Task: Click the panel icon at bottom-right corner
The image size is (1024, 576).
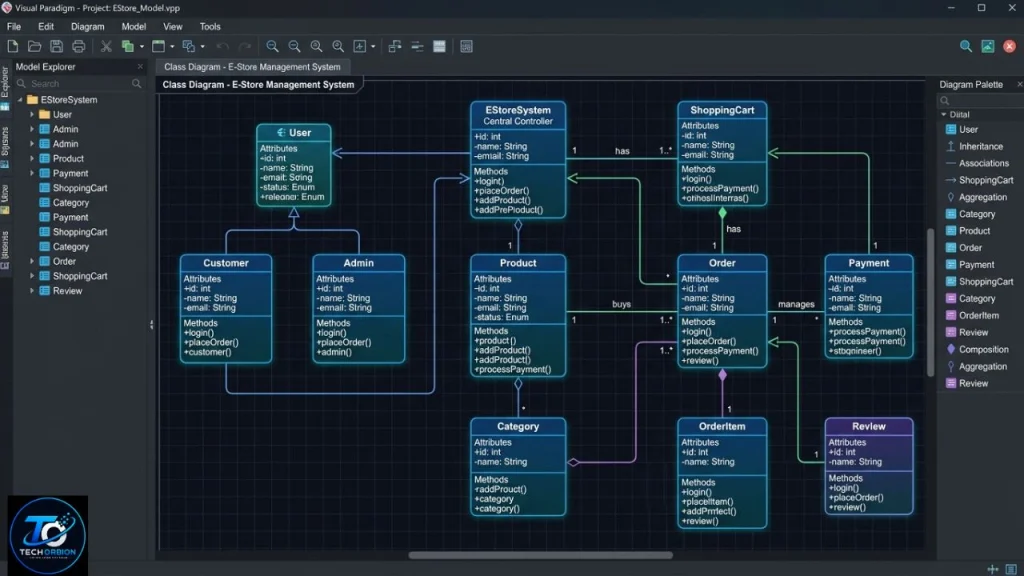Action: (x=1011, y=569)
